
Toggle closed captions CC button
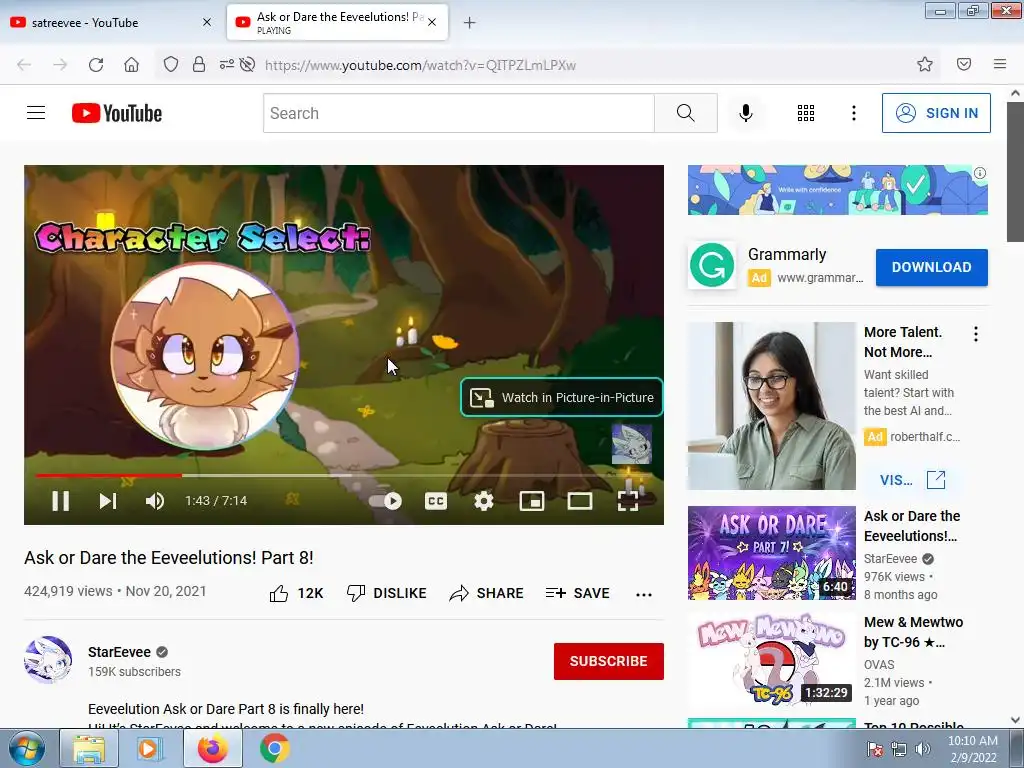pyautogui.click(x=436, y=501)
